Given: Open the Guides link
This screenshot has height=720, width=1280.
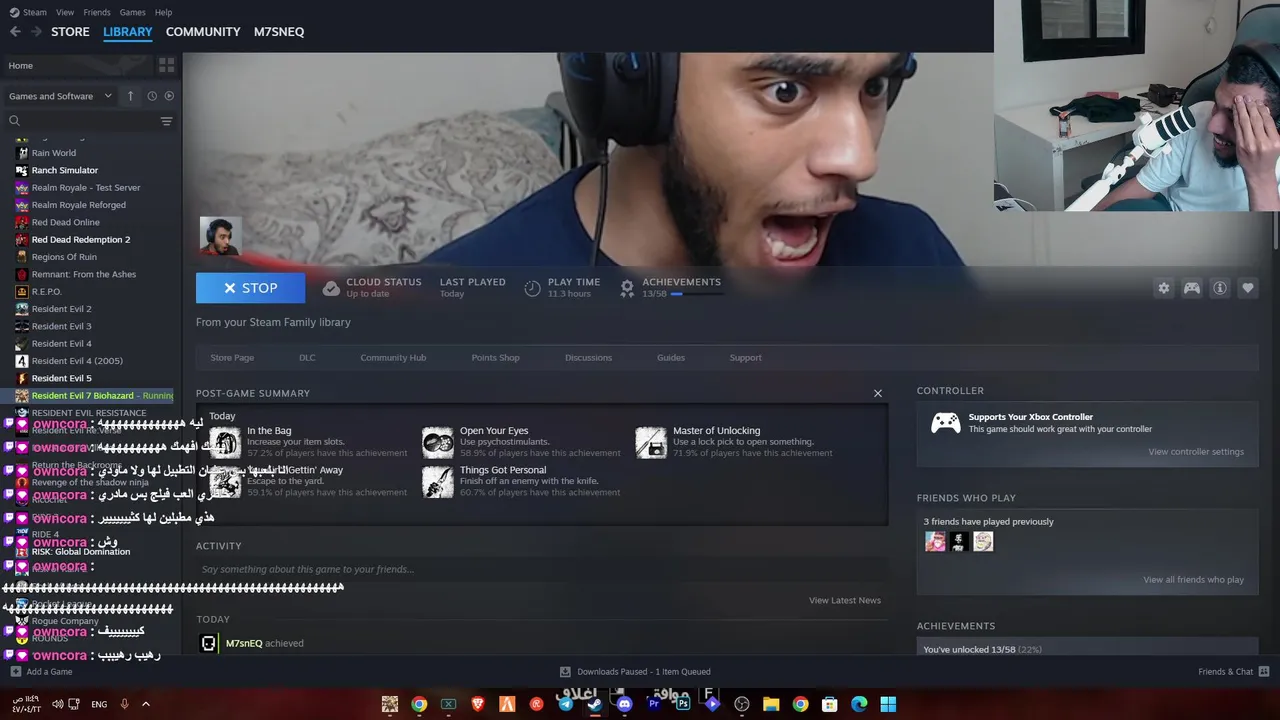Looking at the screenshot, I should (671, 357).
